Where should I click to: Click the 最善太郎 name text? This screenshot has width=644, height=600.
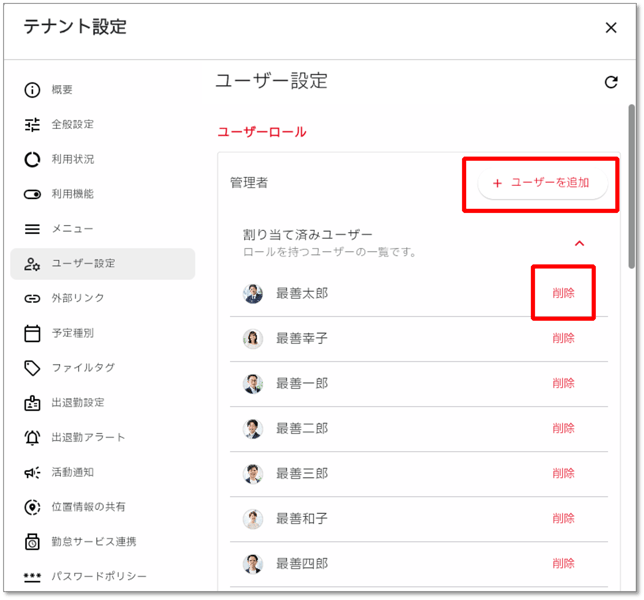click(x=302, y=293)
